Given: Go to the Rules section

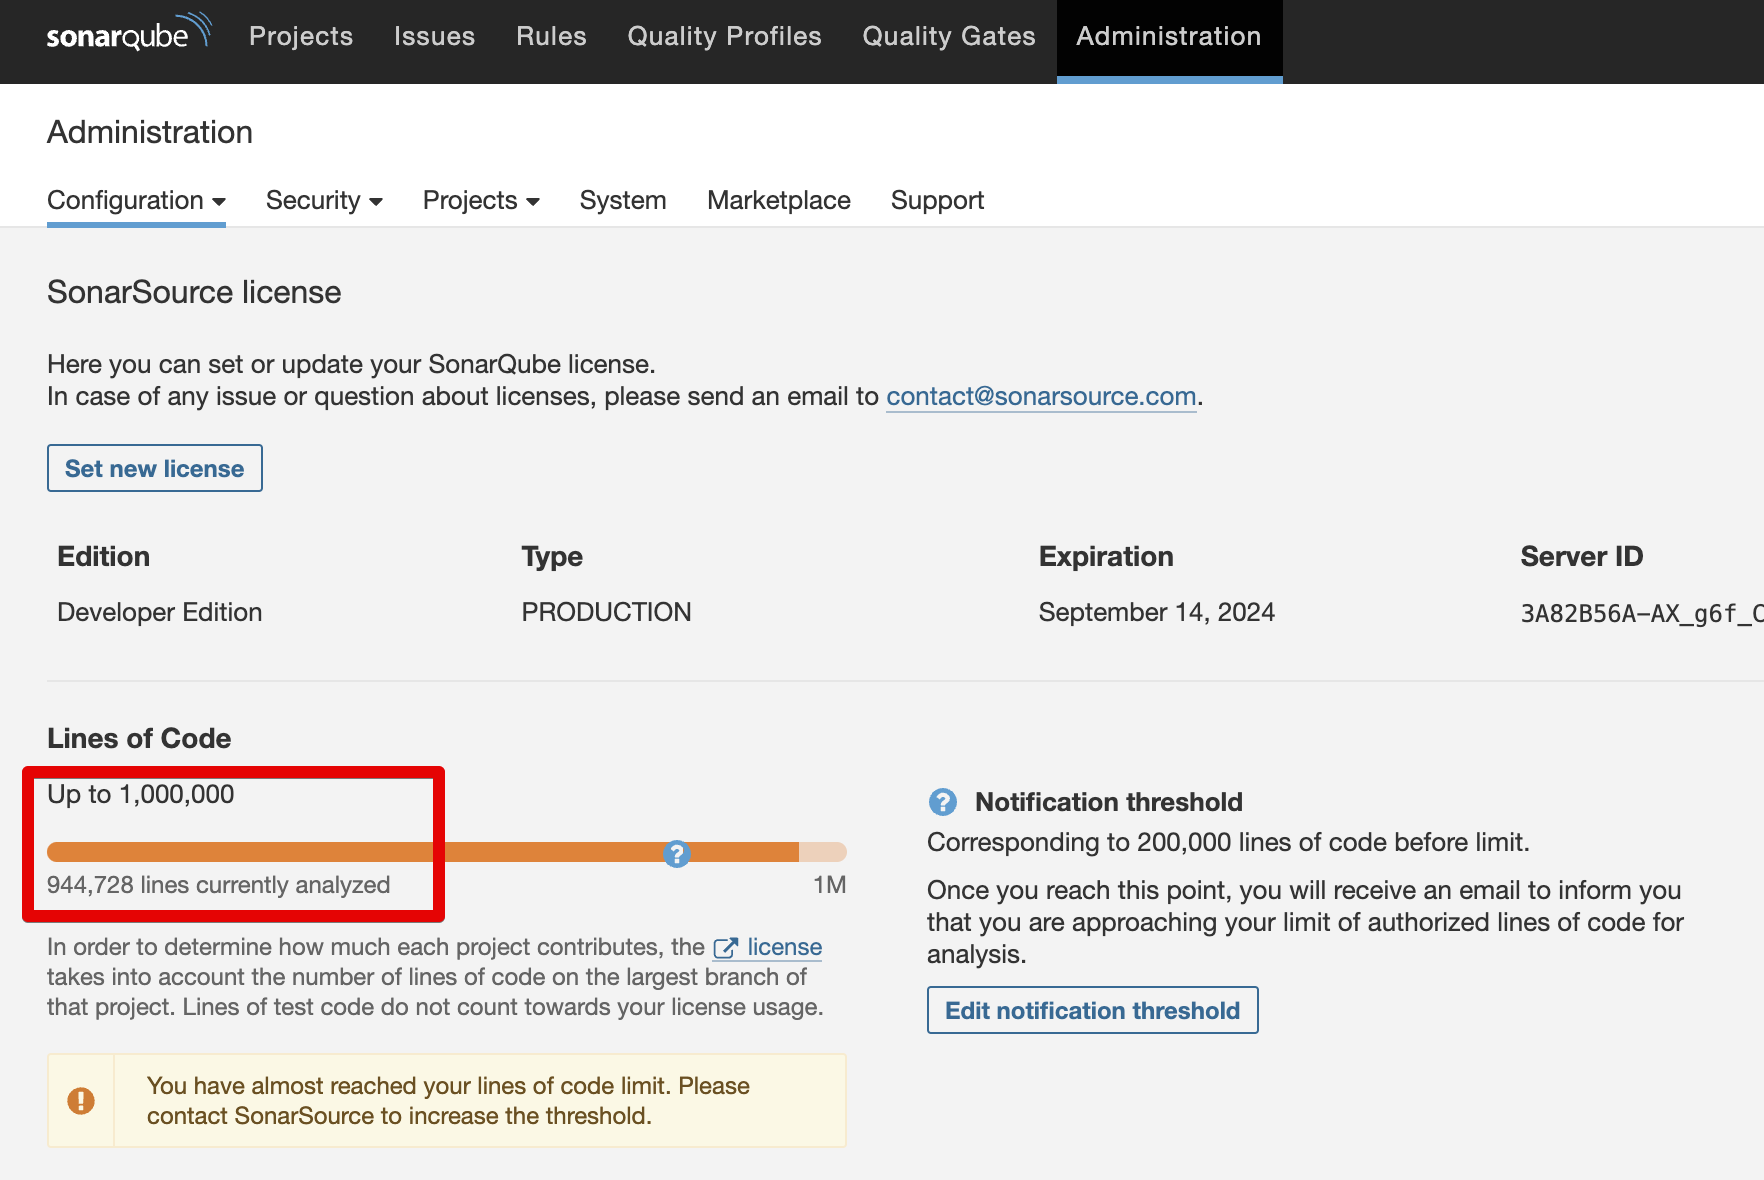Looking at the screenshot, I should click(x=551, y=36).
